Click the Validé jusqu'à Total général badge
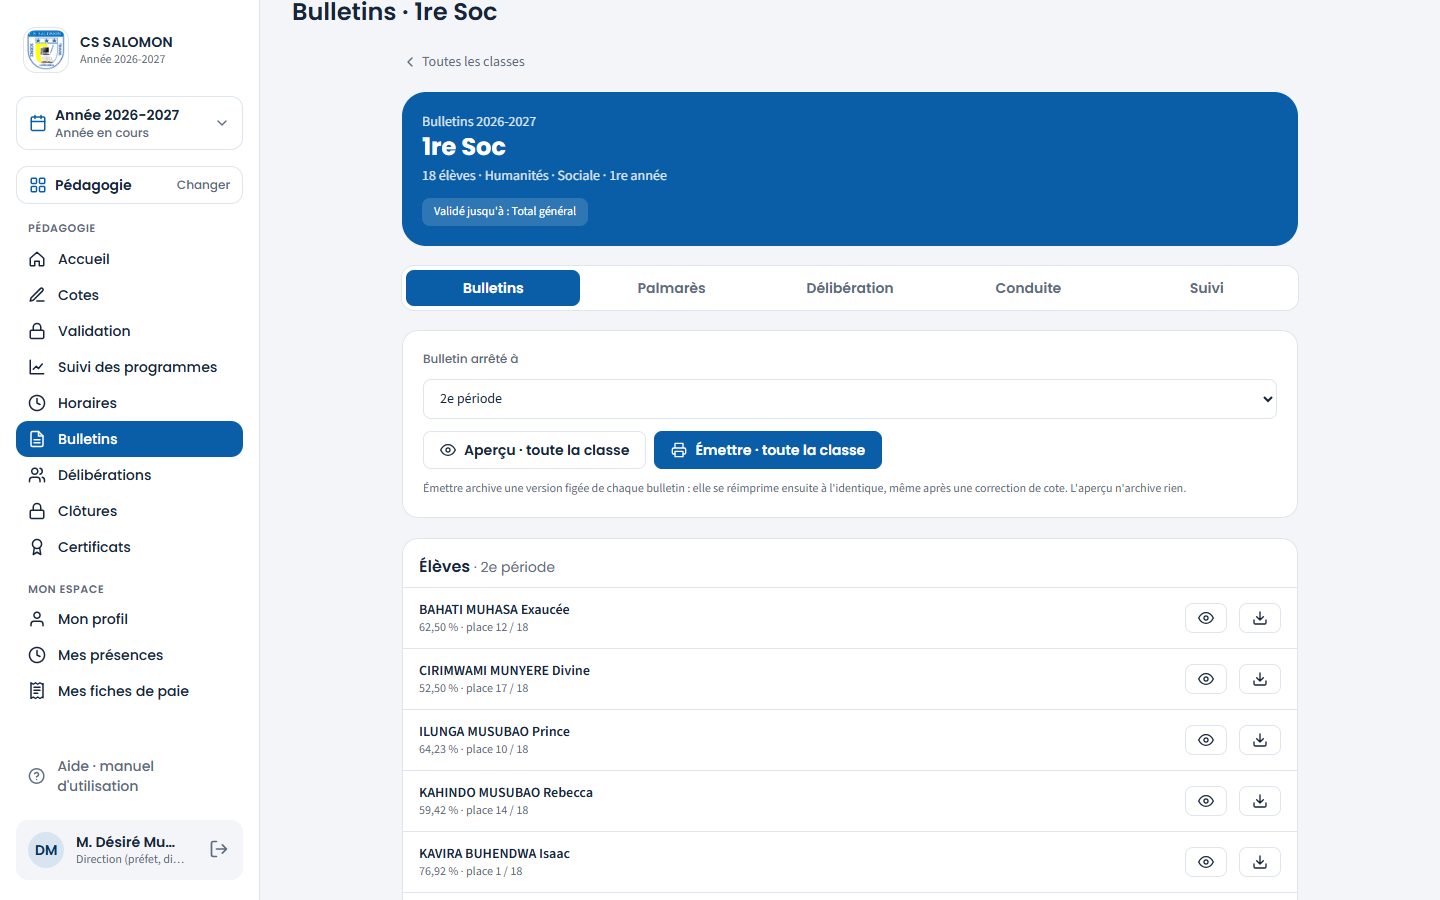The image size is (1440, 900). click(x=505, y=212)
